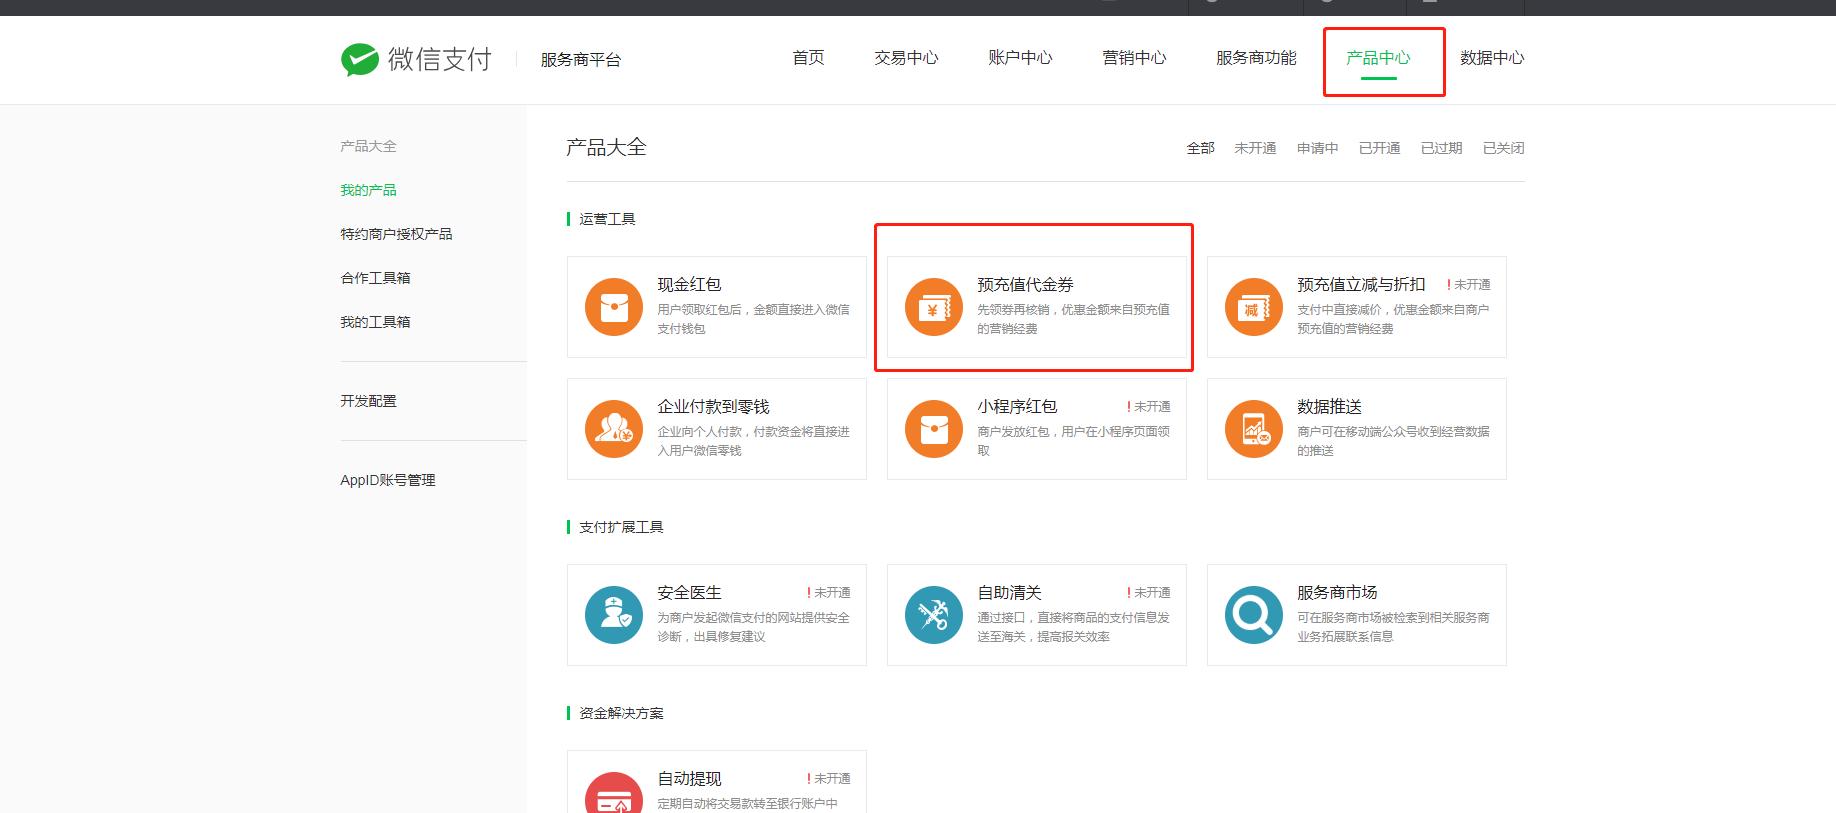Filter products by 未开通

point(1255,148)
